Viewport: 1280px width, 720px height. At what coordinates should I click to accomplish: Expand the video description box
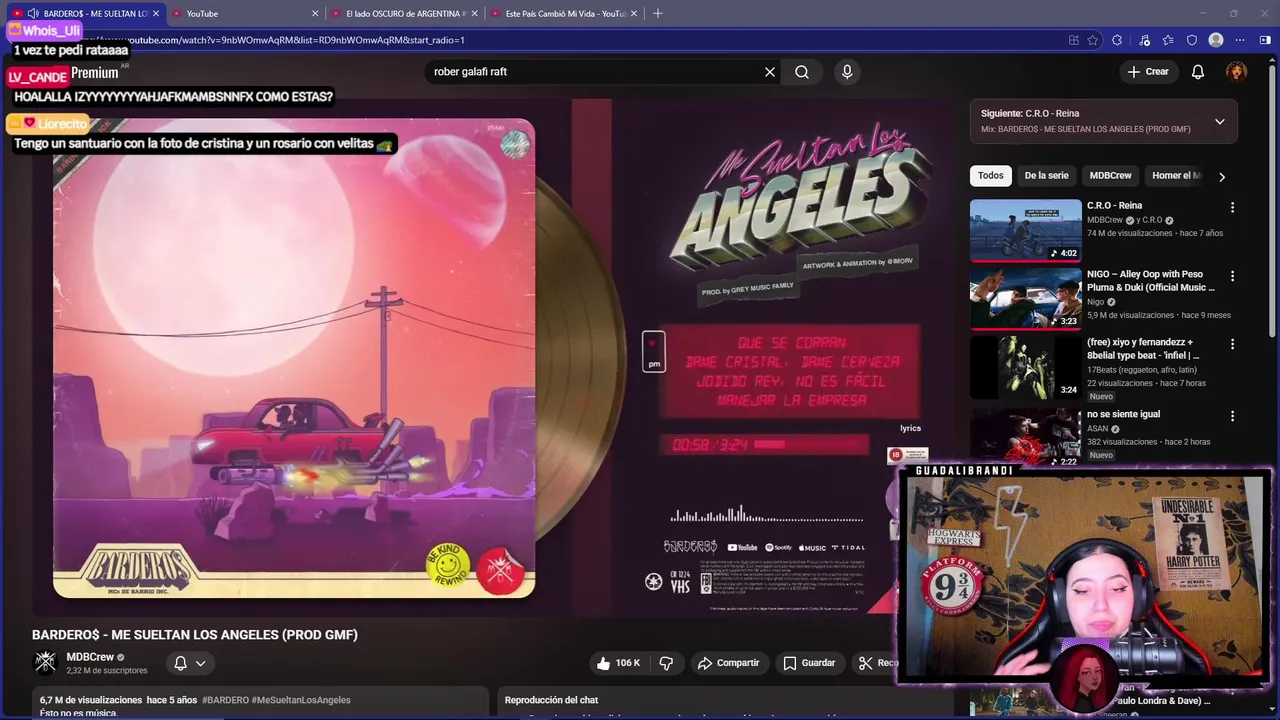[262, 703]
